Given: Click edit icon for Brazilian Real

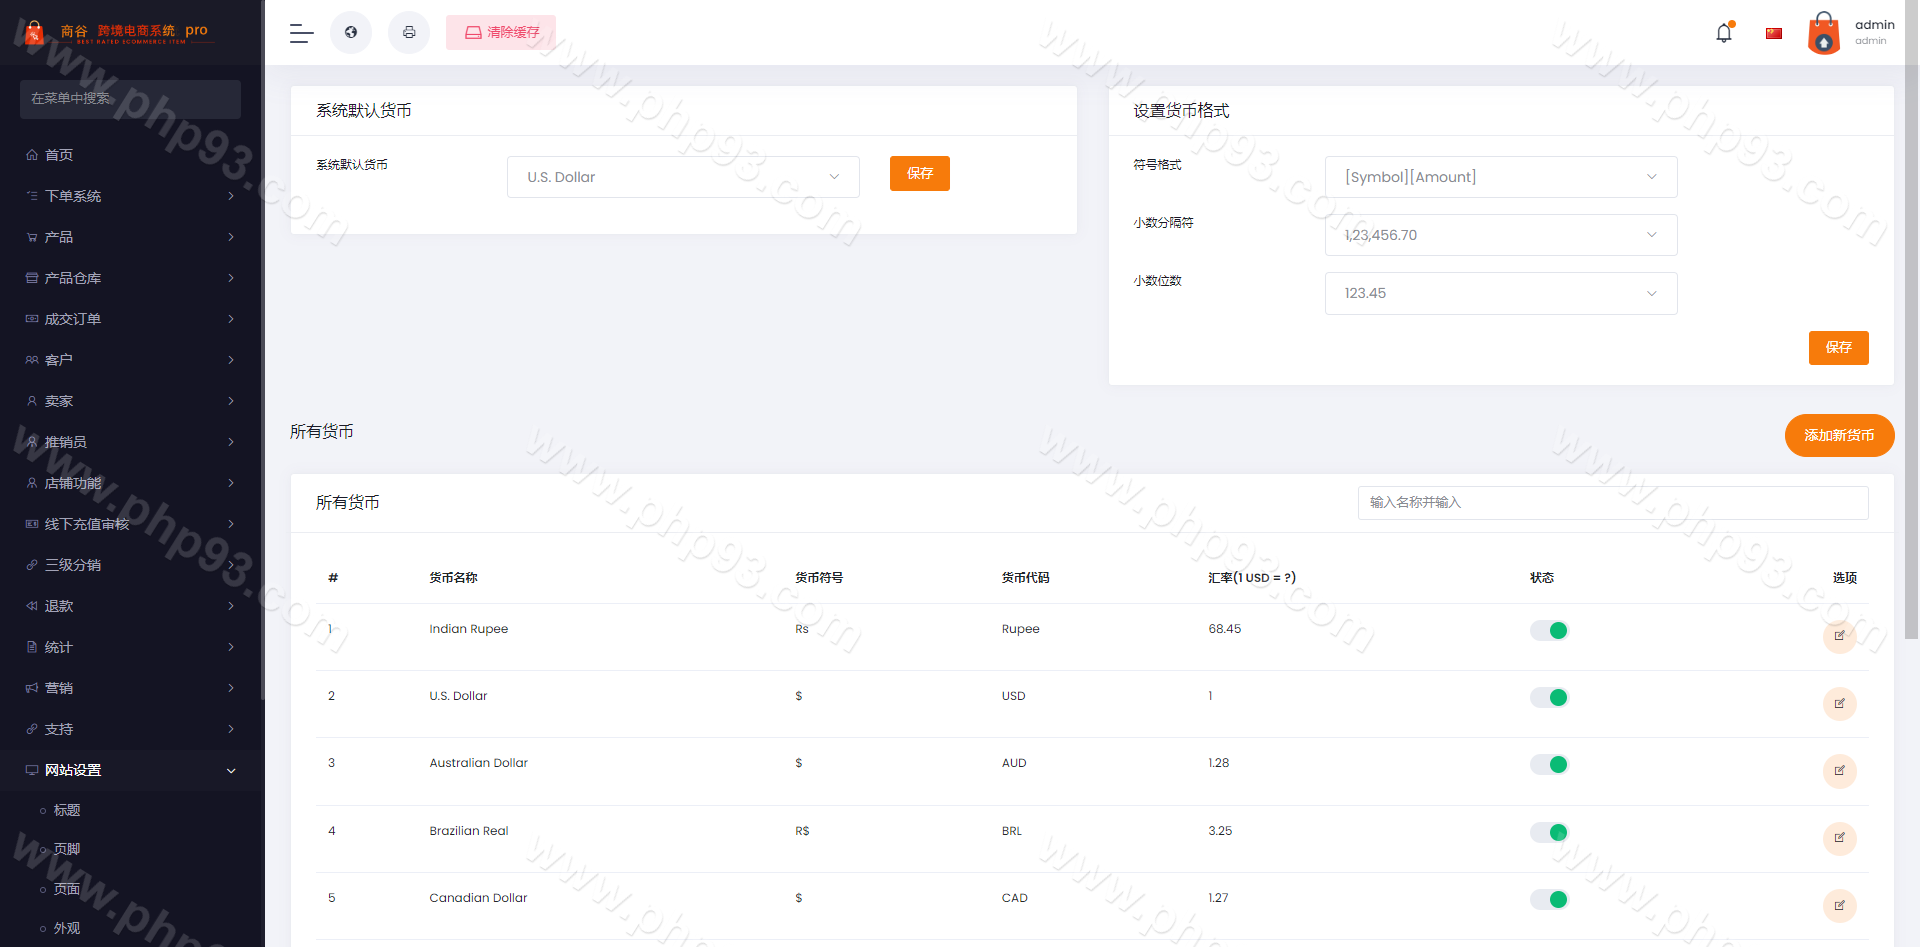Looking at the screenshot, I should [x=1839, y=838].
